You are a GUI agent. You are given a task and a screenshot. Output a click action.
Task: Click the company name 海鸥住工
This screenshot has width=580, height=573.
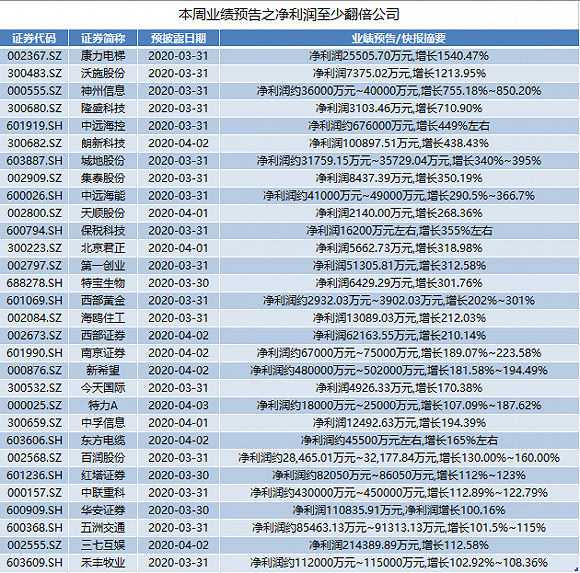coord(103,318)
